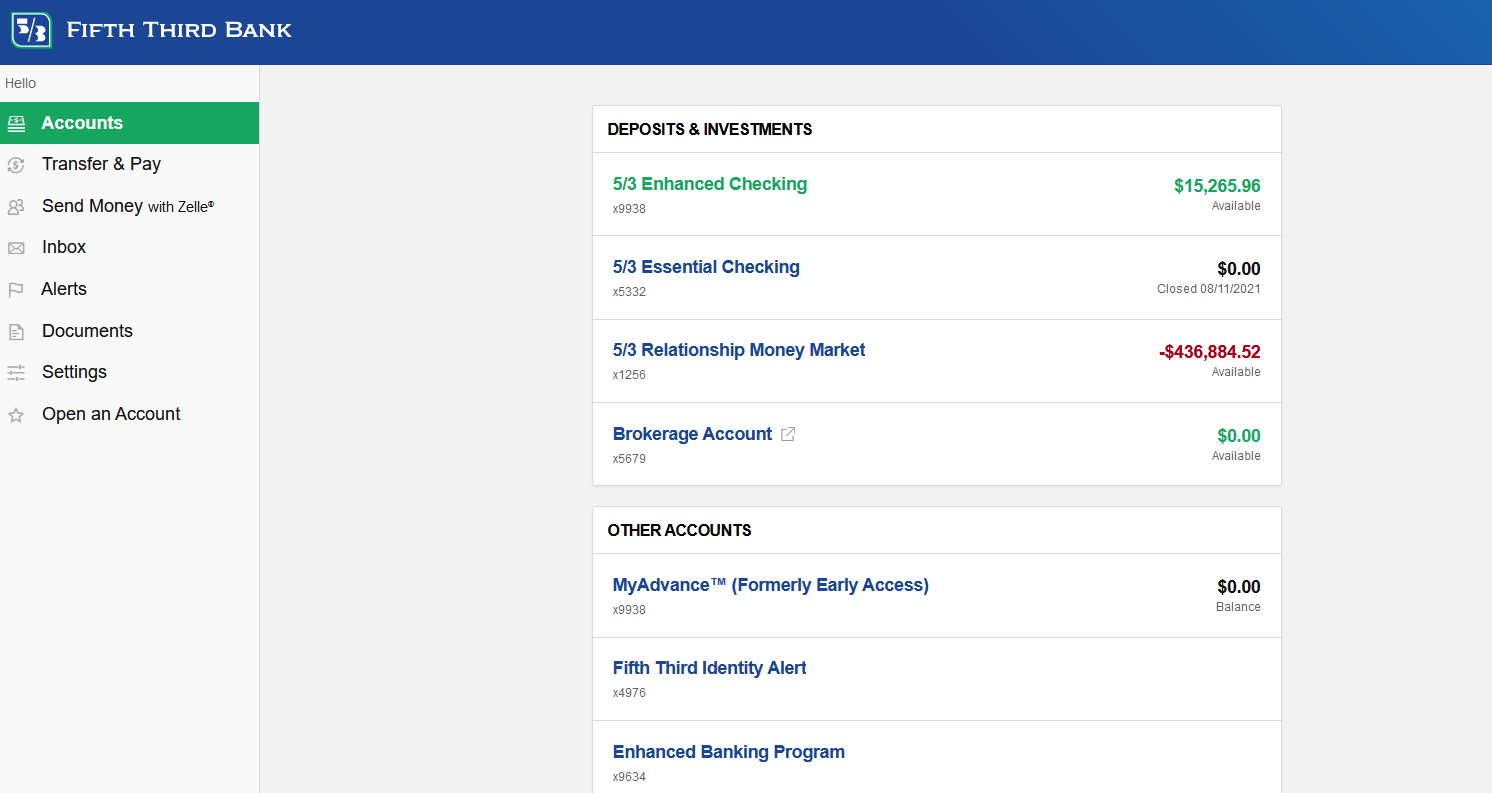Open Fifth Third Identity Alert
Image resolution: width=1492 pixels, height=793 pixels.
(x=710, y=668)
